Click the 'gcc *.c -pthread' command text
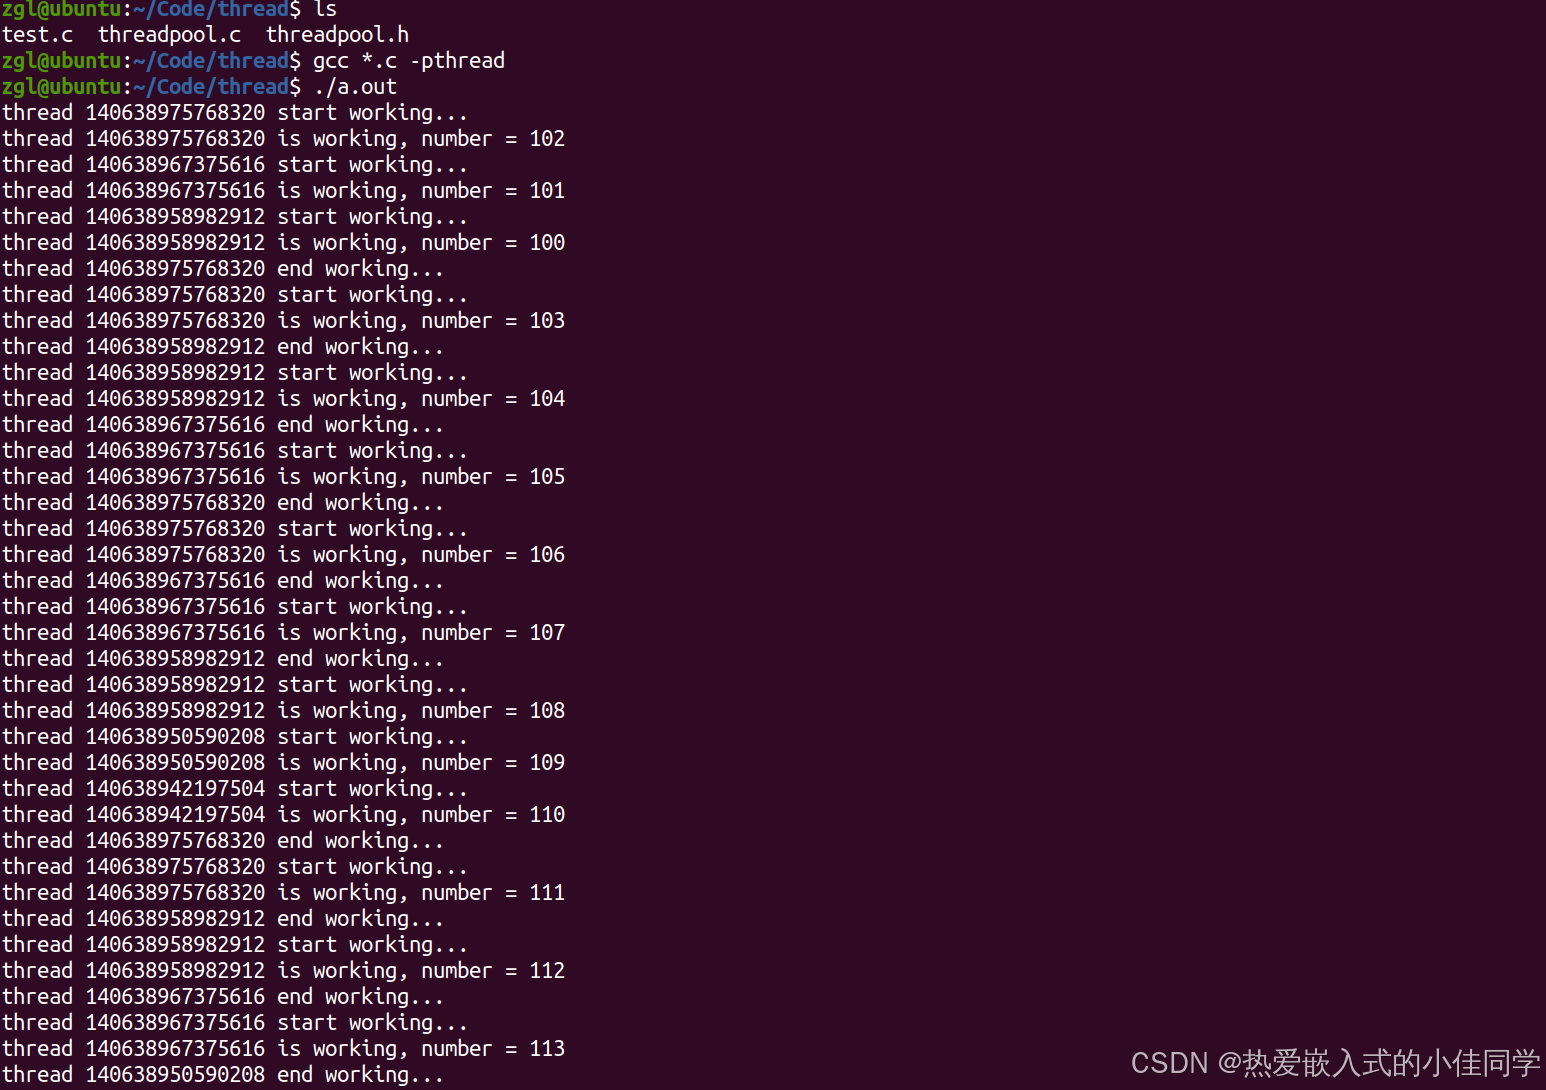The image size is (1546, 1090). coord(409,61)
